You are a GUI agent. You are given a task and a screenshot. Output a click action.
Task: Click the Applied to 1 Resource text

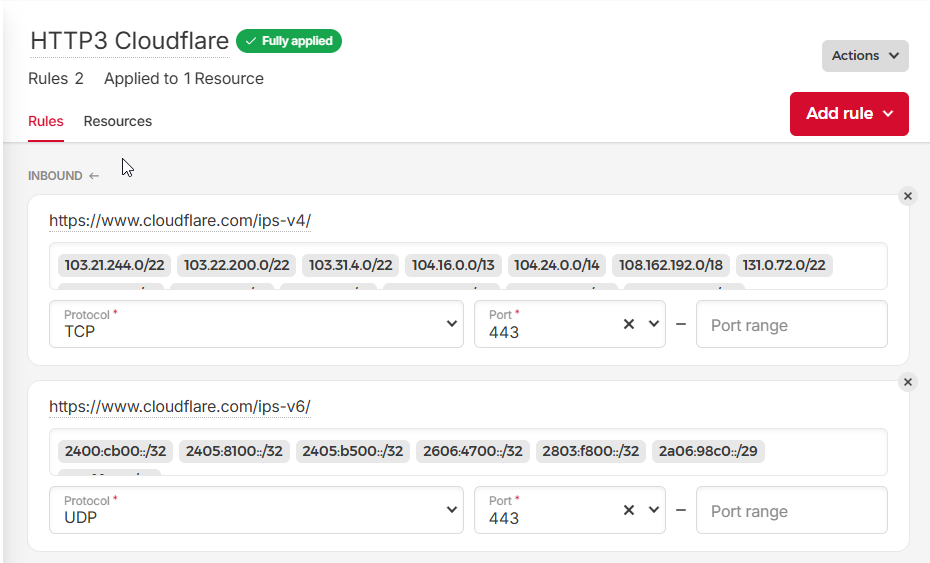pos(184,79)
